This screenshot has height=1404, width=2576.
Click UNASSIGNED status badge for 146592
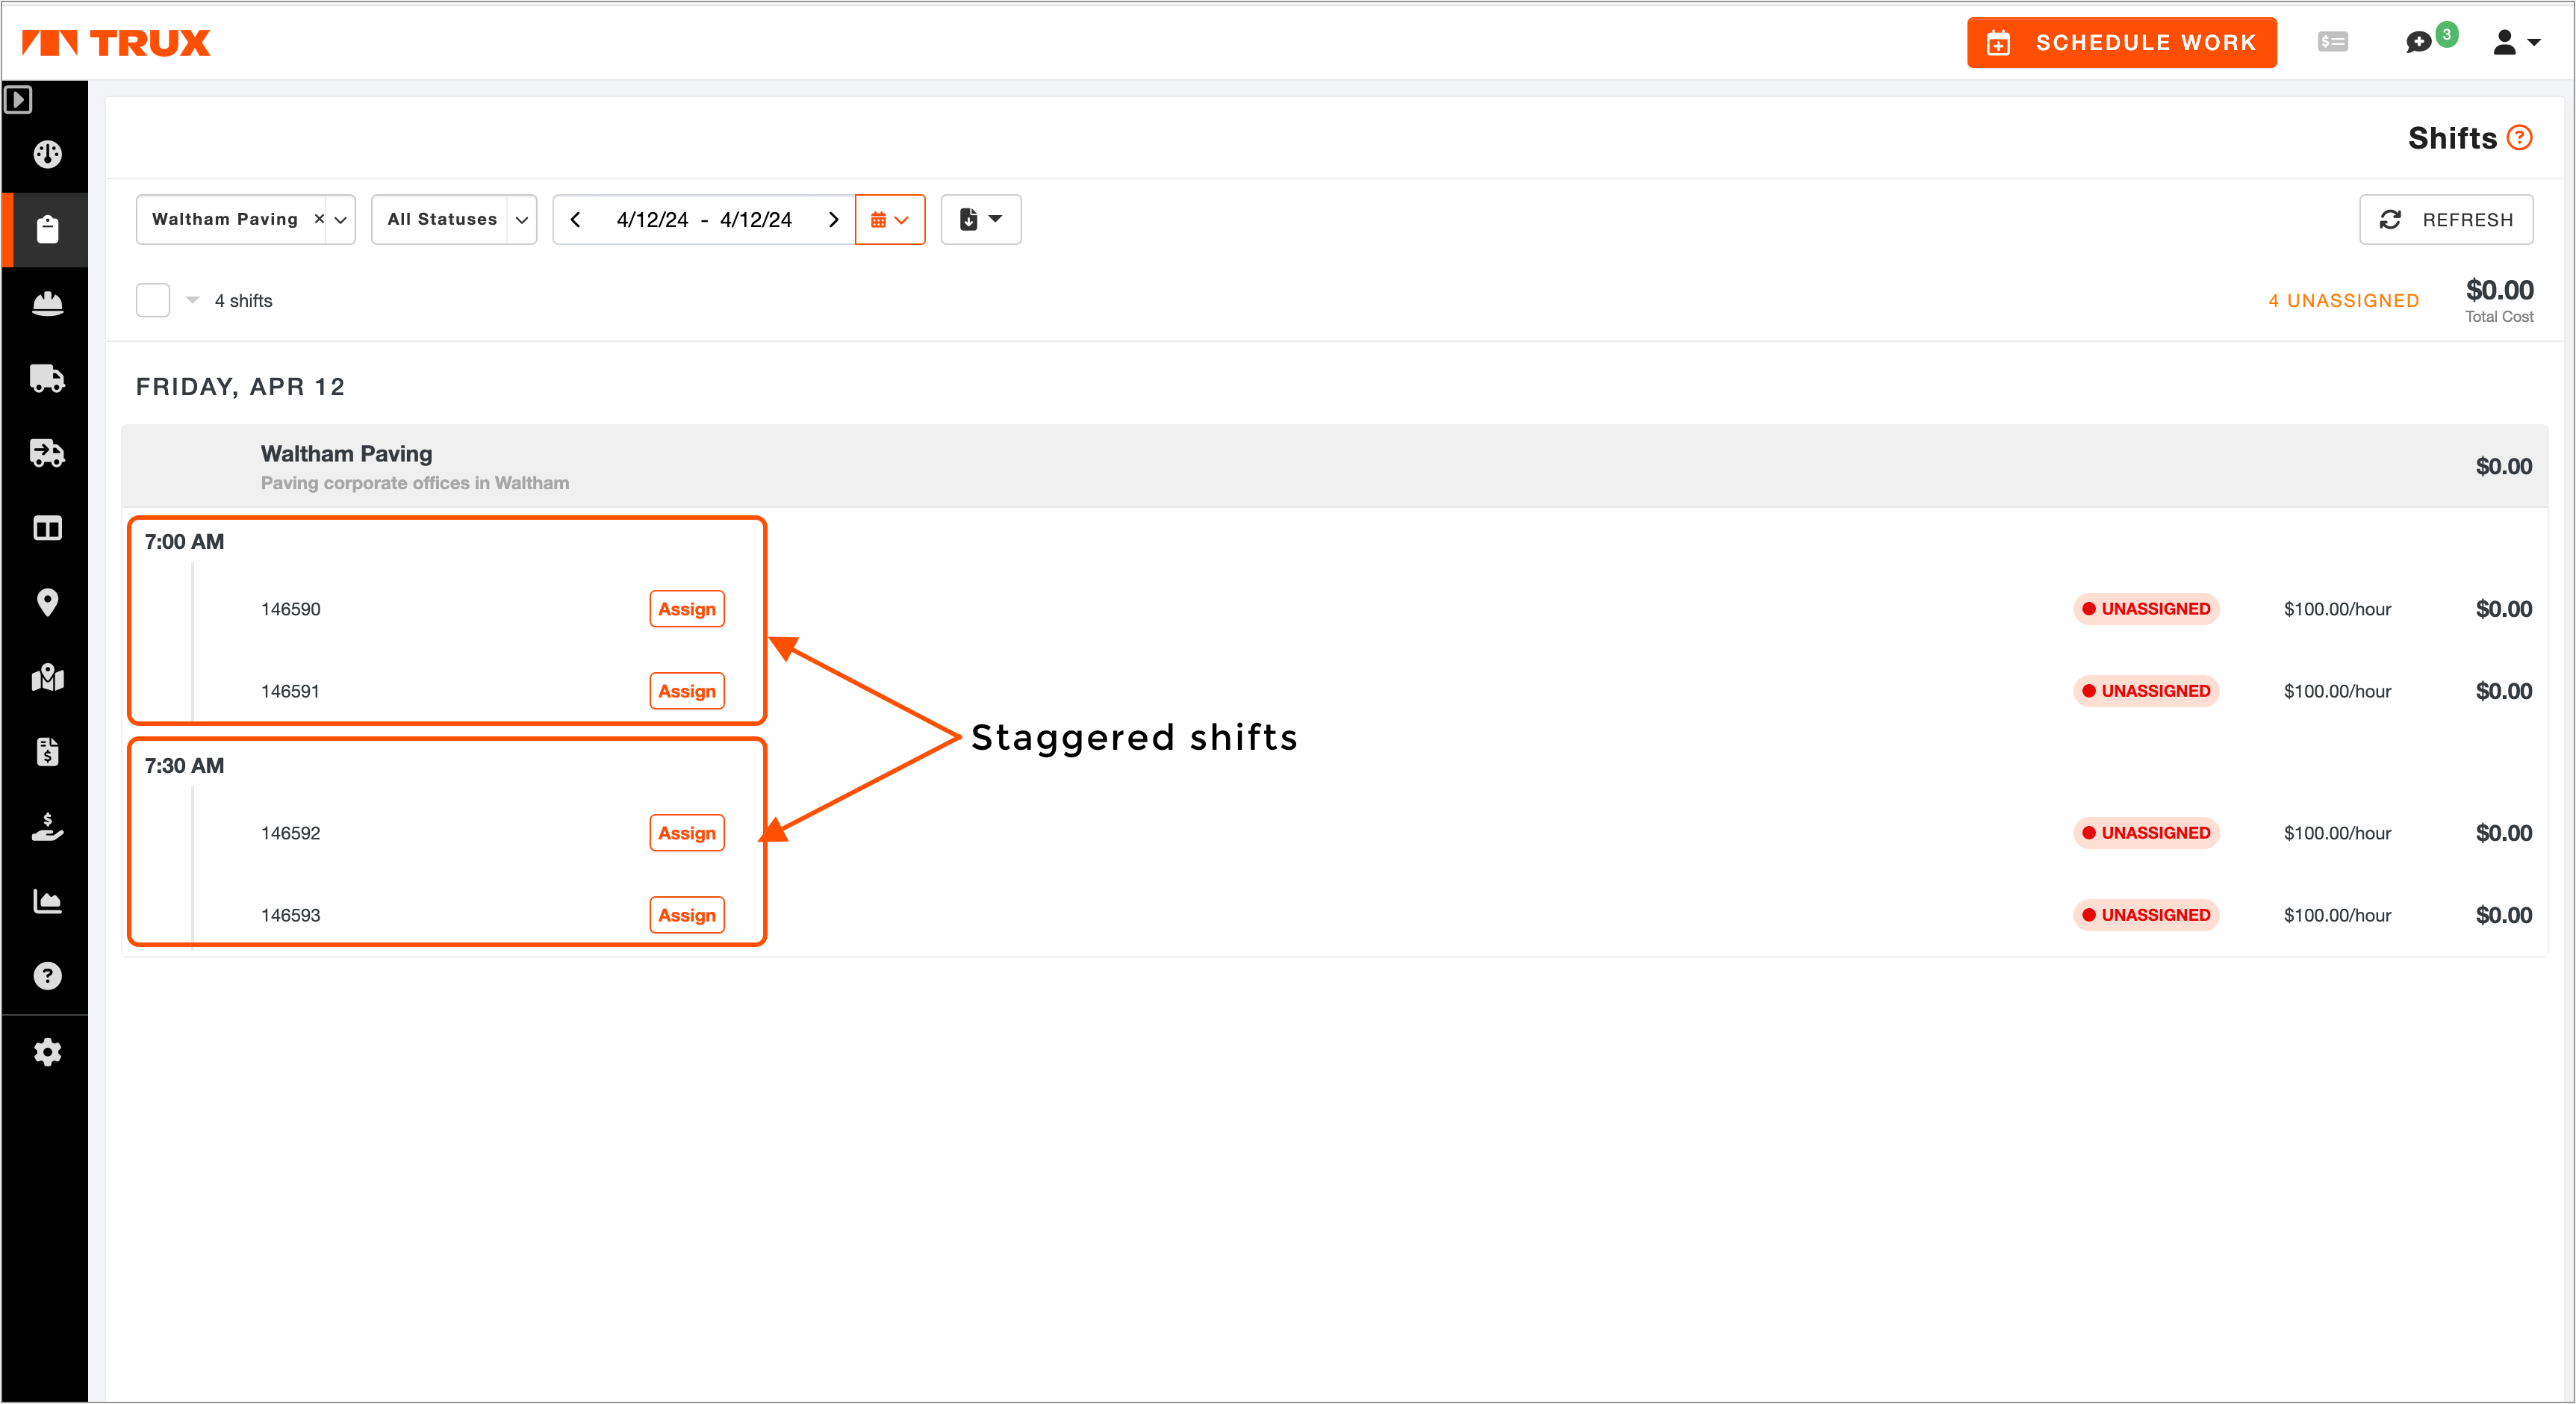point(2146,833)
